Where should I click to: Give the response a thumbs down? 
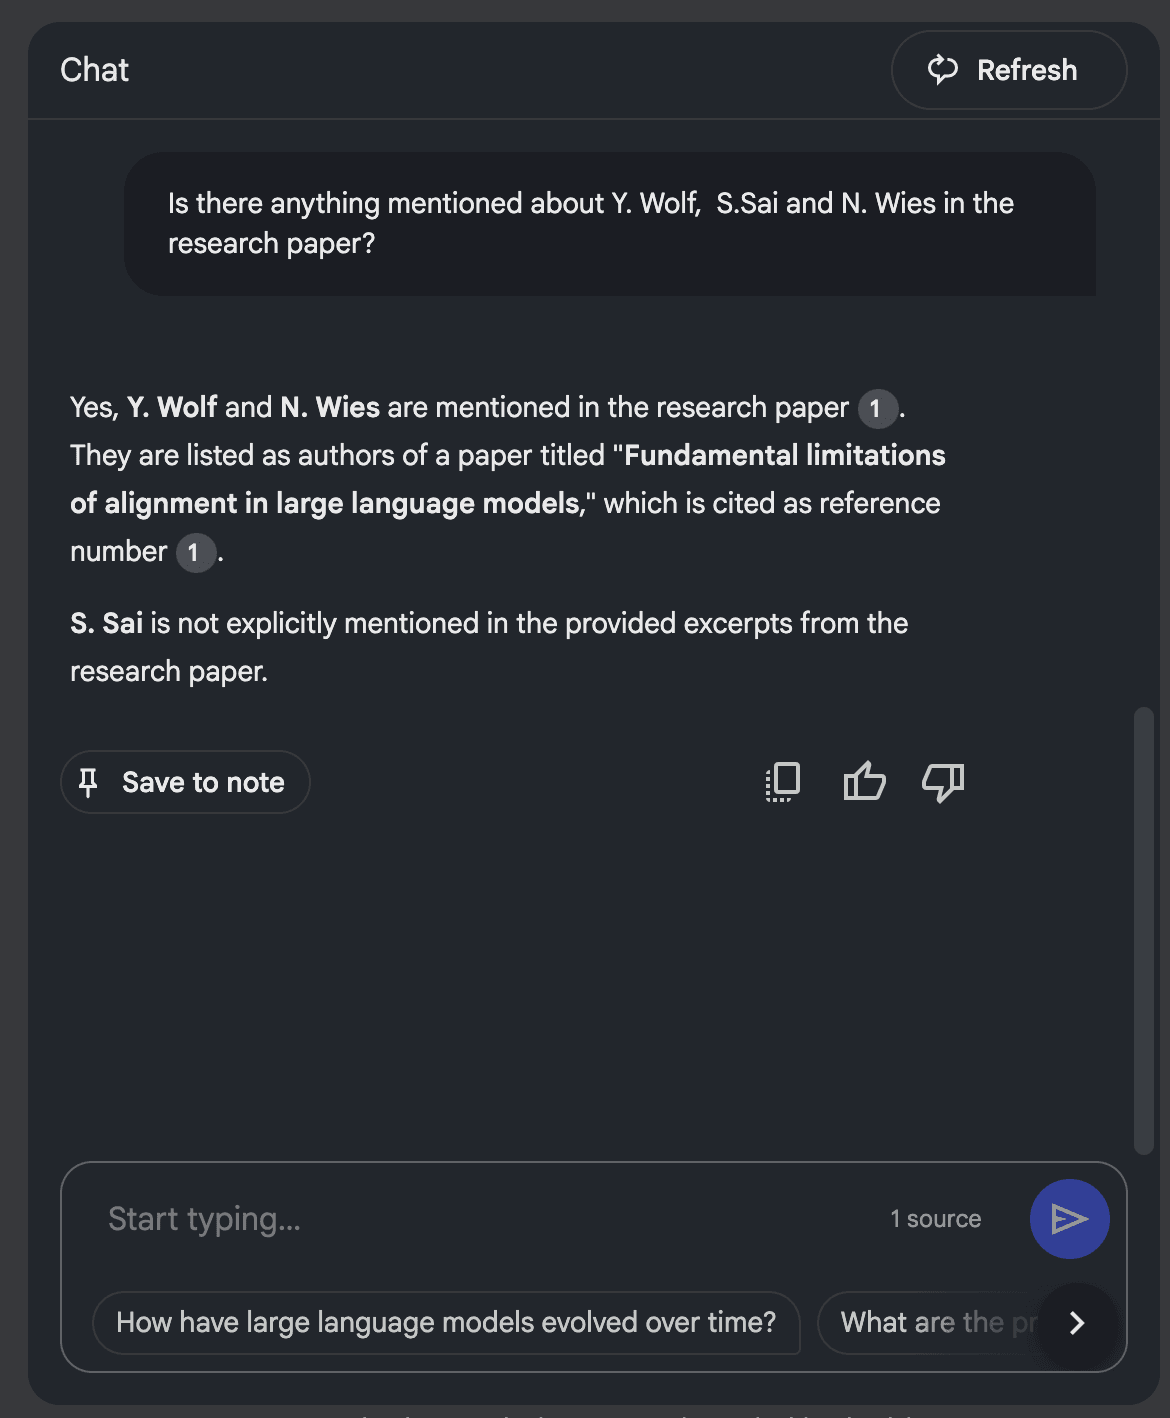943,782
